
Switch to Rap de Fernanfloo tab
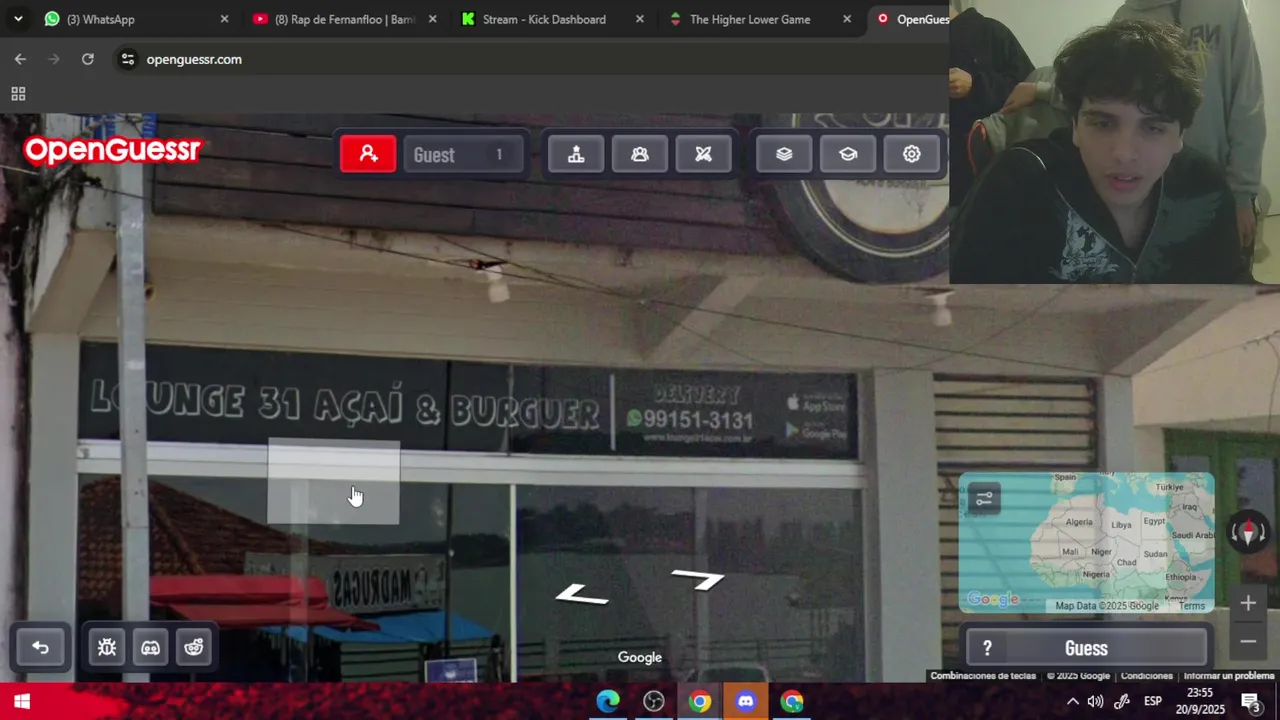coord(345,19)
